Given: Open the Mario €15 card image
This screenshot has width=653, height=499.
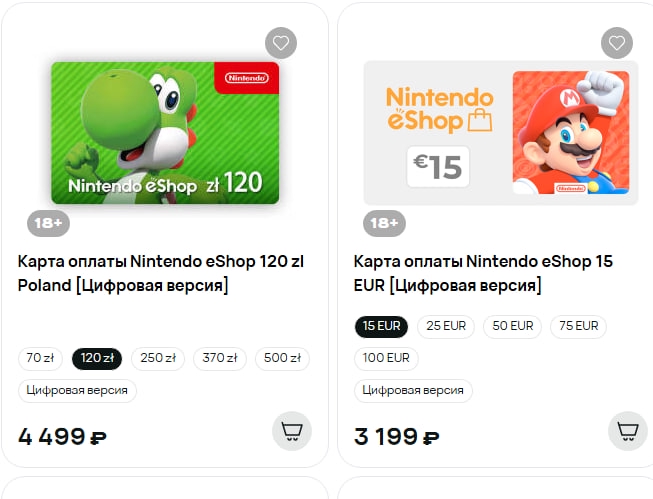Looking at the screenshot, I should (500, 133).
